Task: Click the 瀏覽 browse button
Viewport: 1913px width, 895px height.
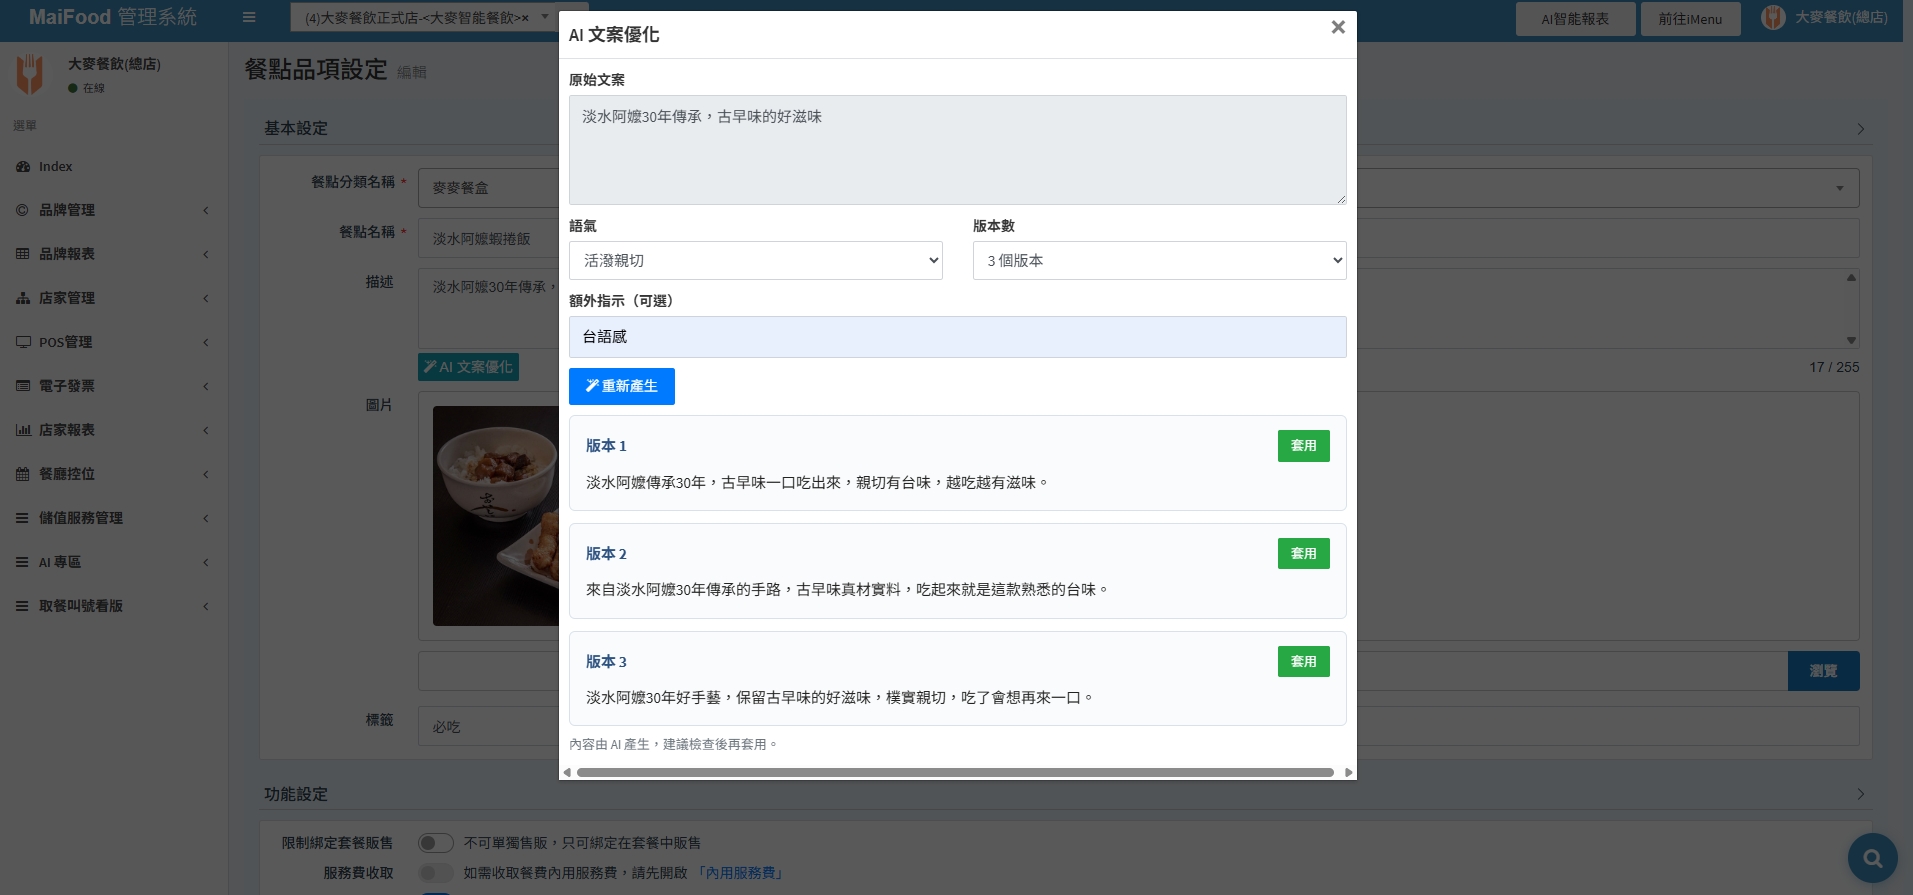Action: pyautogui.click(x=1823, y=671)
